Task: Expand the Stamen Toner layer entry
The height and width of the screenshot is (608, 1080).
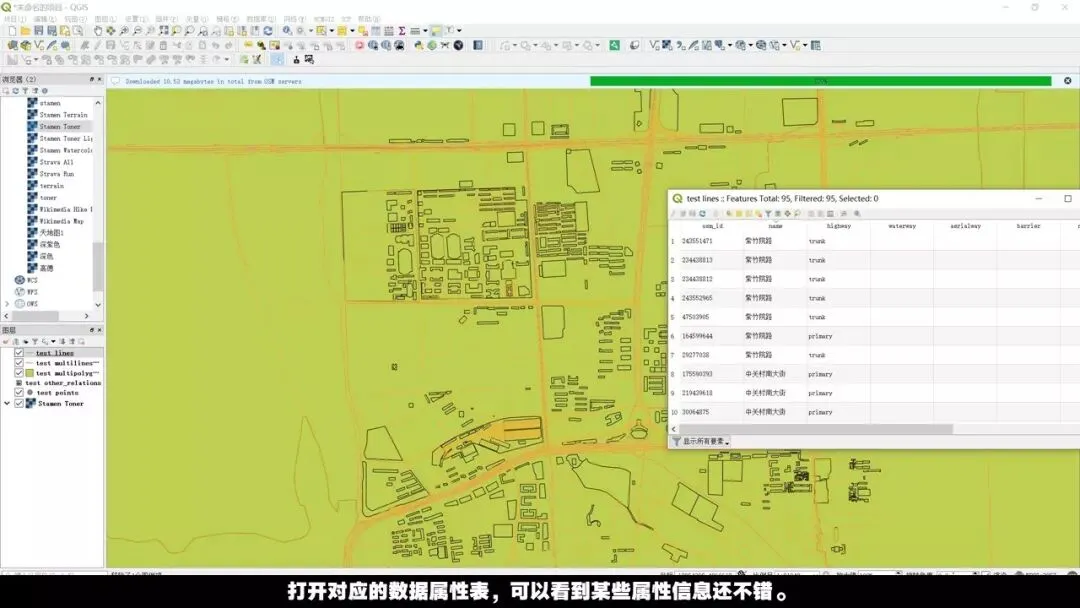Action: pyautogui.click(x=8, y=403)
